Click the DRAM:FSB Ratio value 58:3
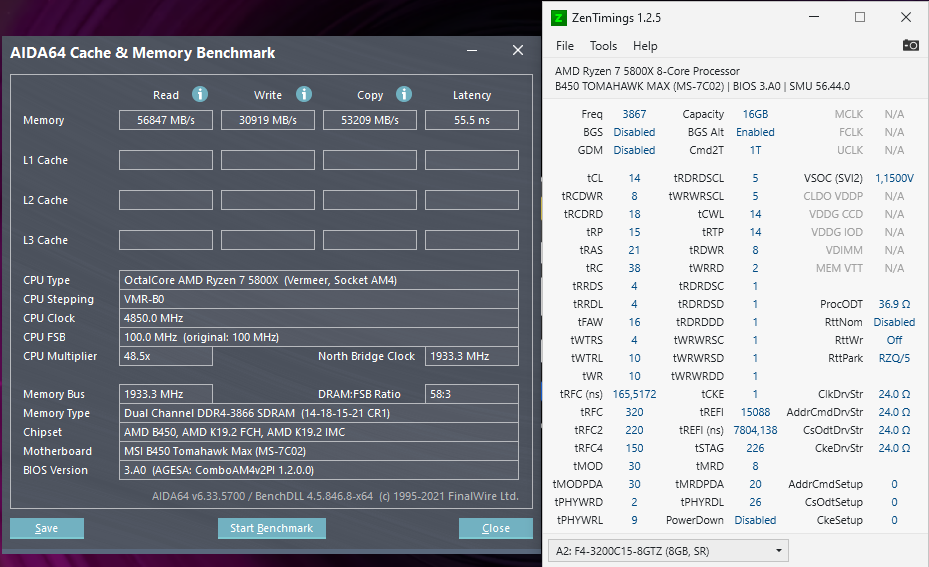 click(472, 394)
